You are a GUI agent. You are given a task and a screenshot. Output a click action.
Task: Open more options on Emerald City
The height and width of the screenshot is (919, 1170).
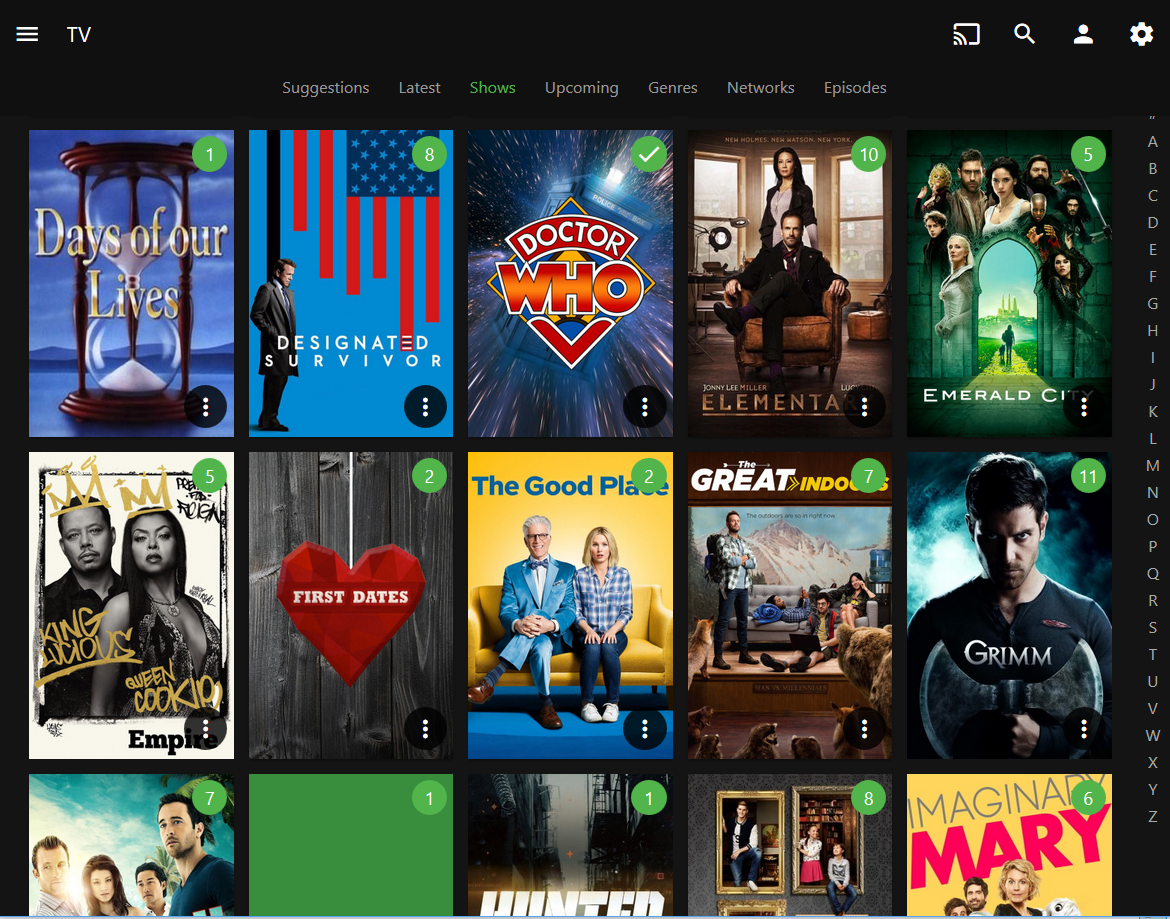[1084, 407]
